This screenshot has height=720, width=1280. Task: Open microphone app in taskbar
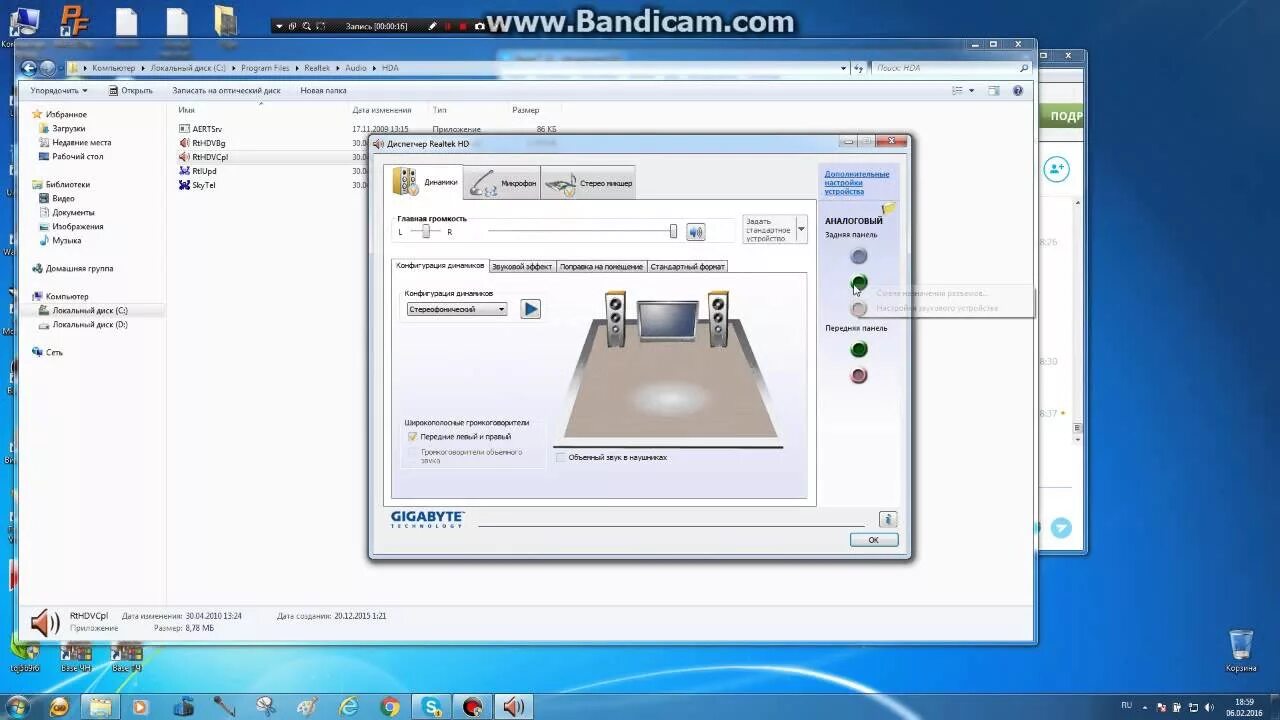(x=224, y=707)
